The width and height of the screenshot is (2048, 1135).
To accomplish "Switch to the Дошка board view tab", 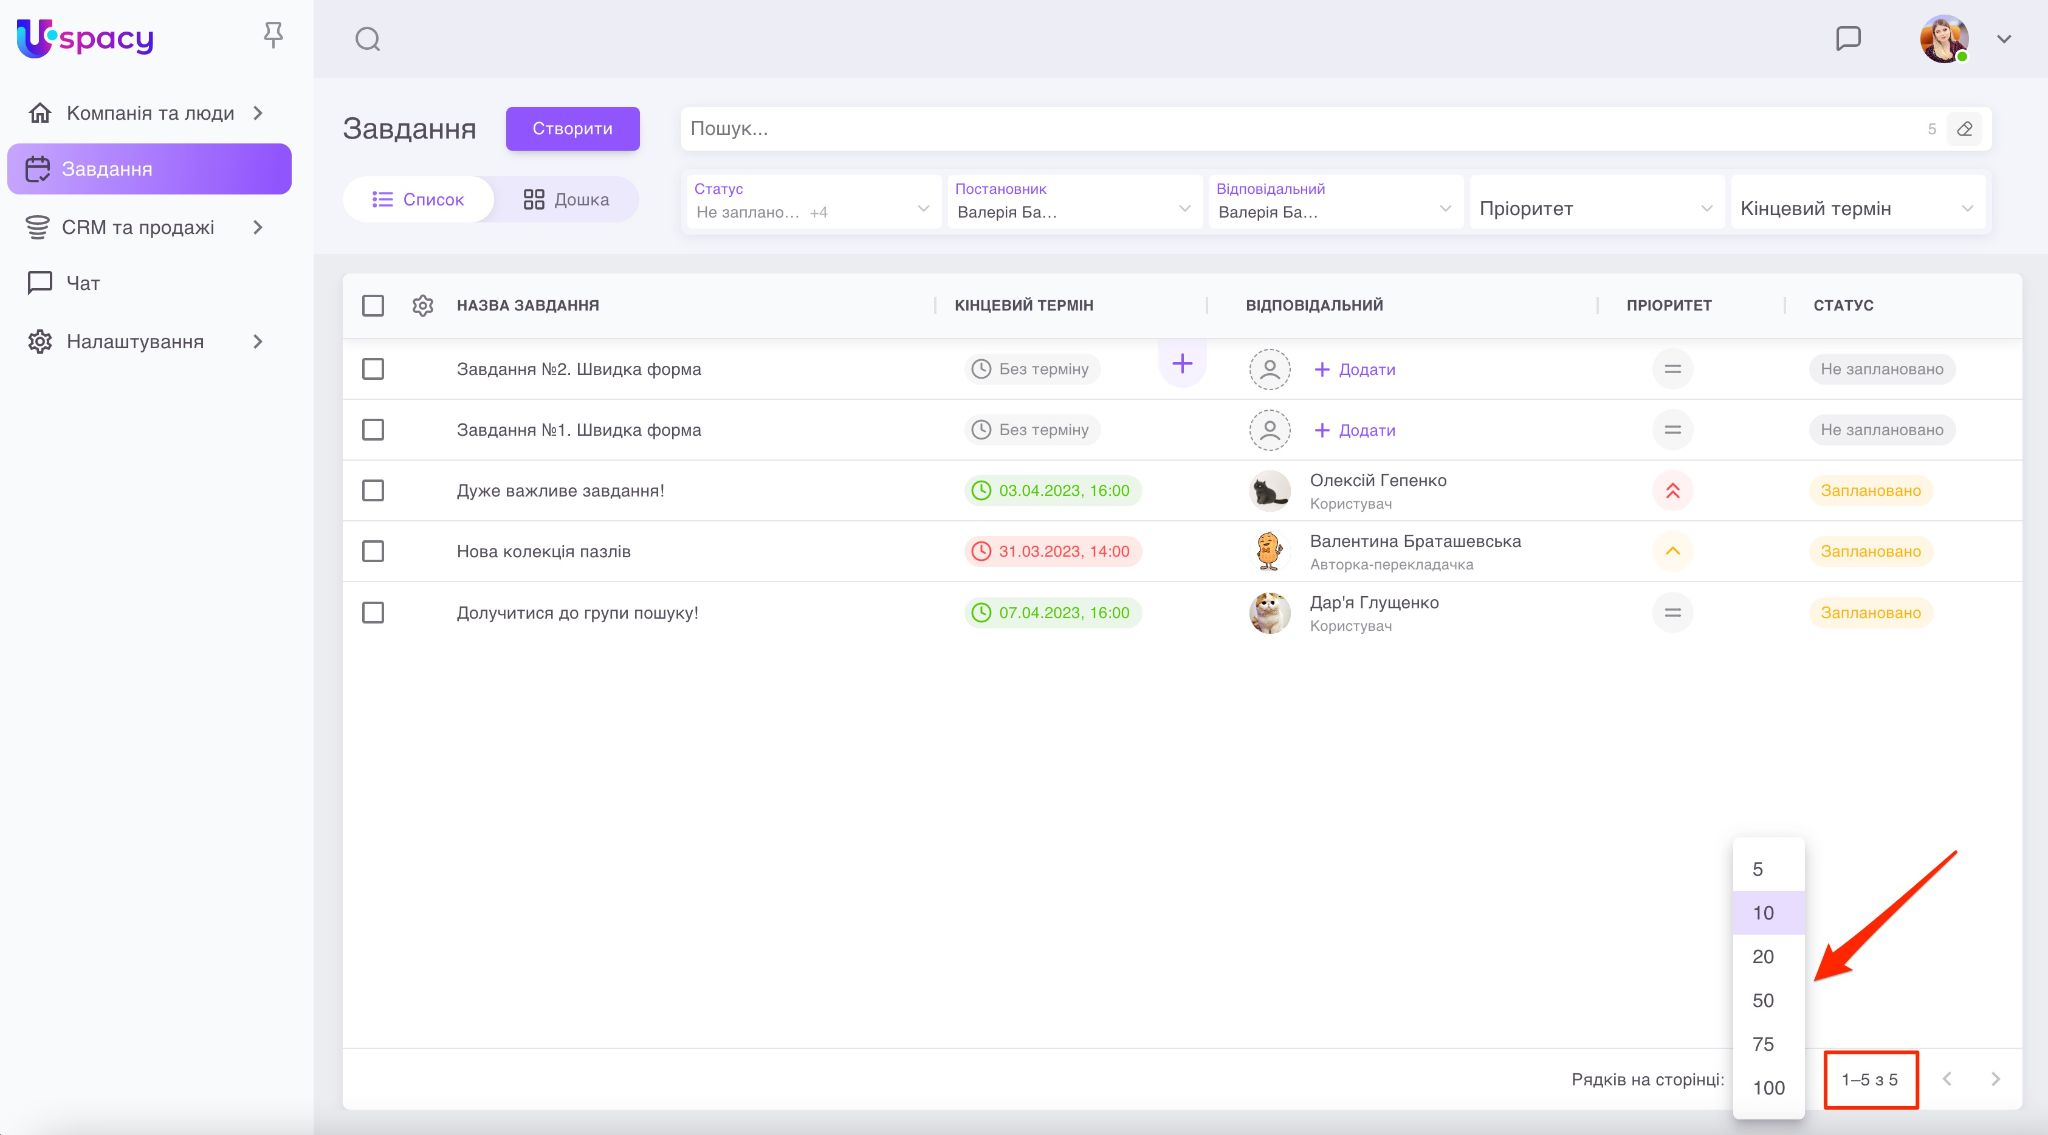I will click(566, 199).
